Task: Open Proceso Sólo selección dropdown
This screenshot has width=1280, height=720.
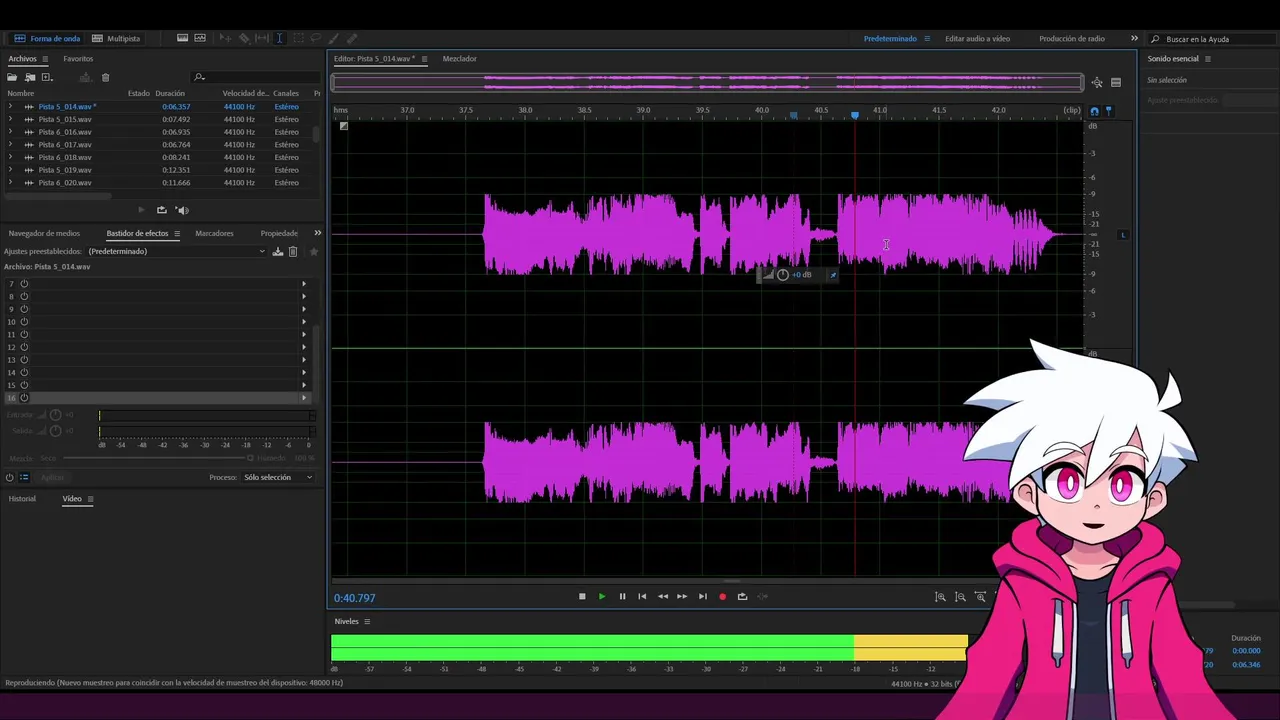Action: click(x=278, y=478)
